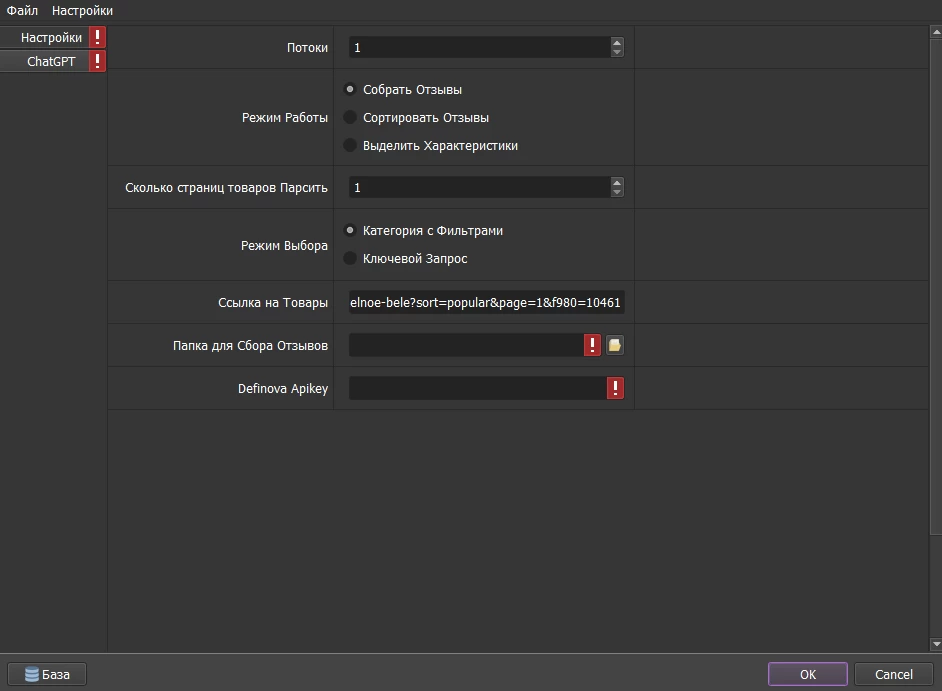This screenshot has width=942, height=691.
Task: Click the warning icon next to the Настройки tab
Action: point(97,37)
